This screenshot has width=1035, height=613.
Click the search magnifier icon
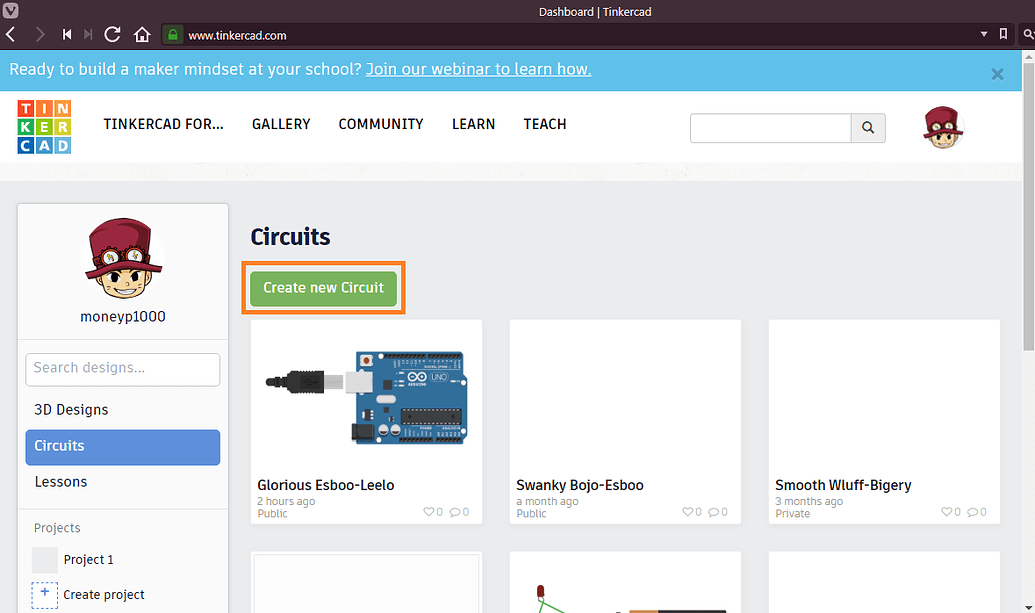point(866,128)
